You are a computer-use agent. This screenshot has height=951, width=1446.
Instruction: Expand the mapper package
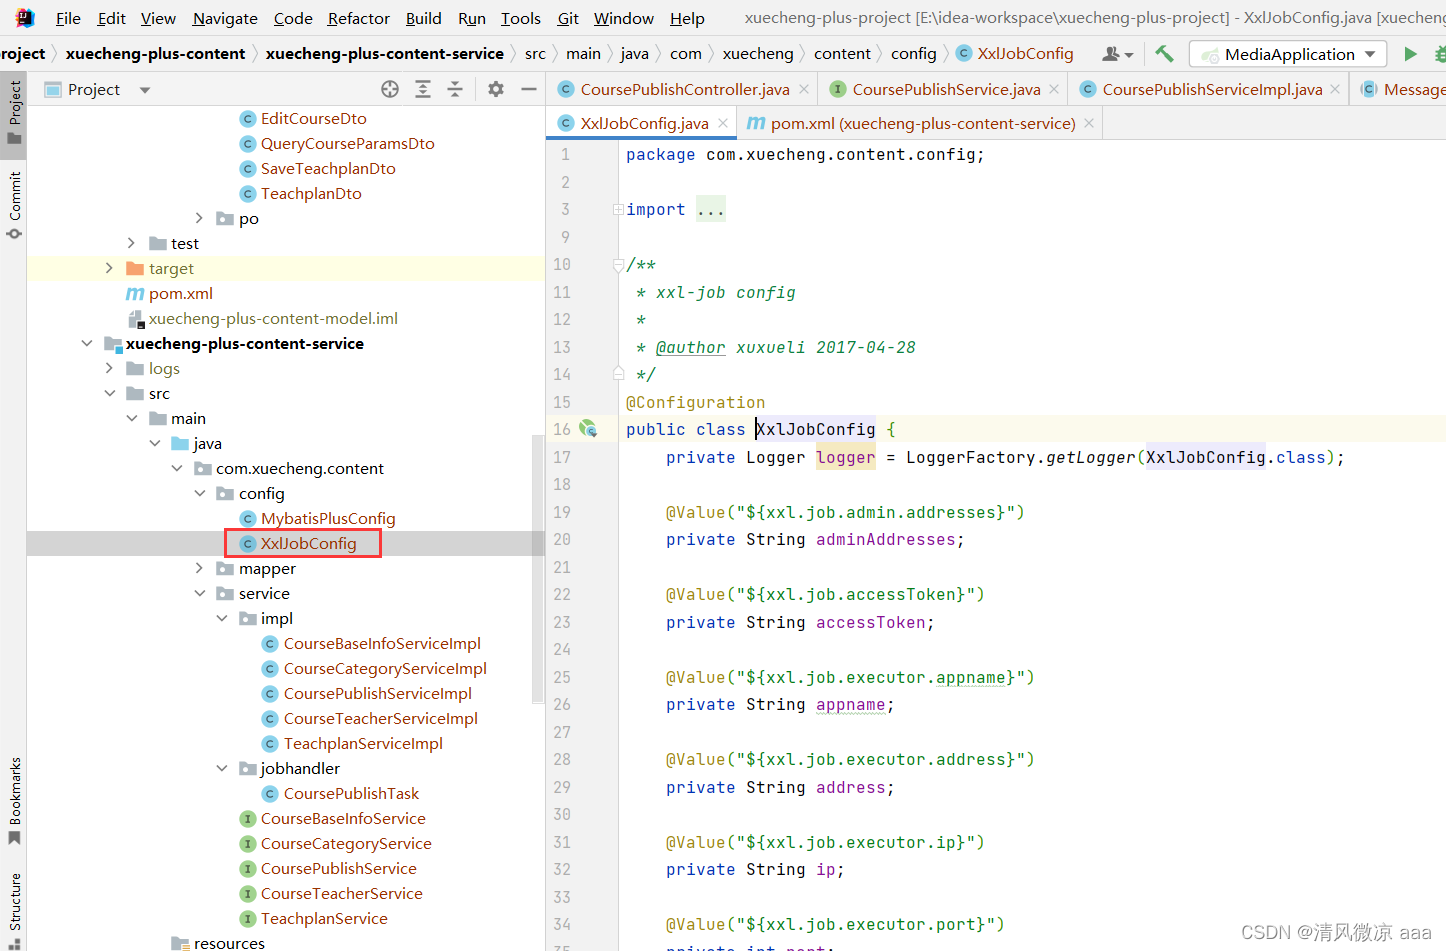tap(199, 568)
